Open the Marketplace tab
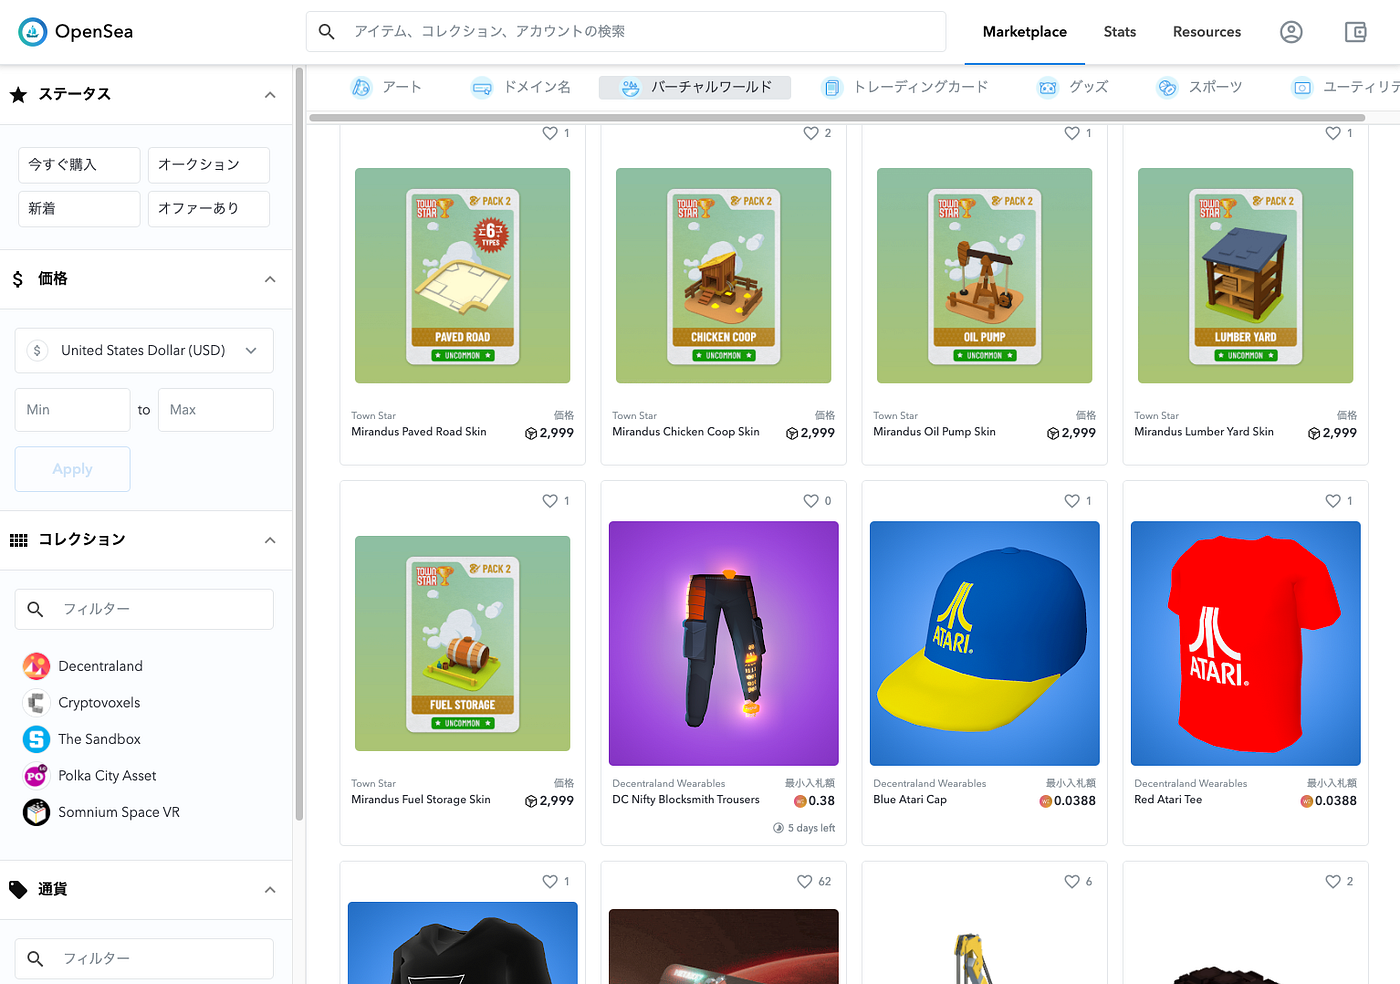 (x=1025, y=32)
